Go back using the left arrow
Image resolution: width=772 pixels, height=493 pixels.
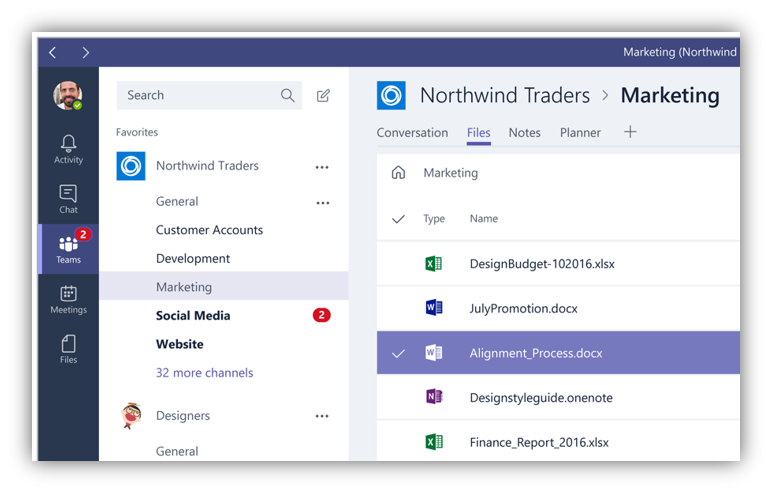[x=53, y=52]
